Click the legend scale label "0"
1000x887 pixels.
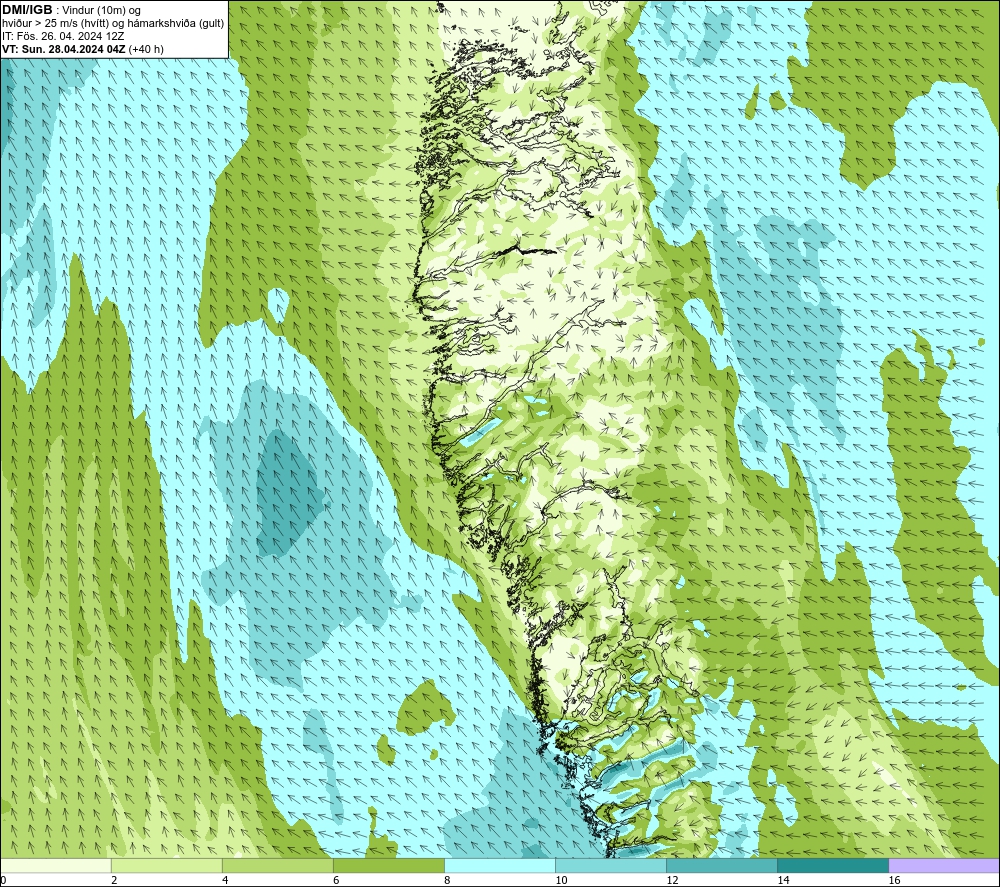[3, 880]
